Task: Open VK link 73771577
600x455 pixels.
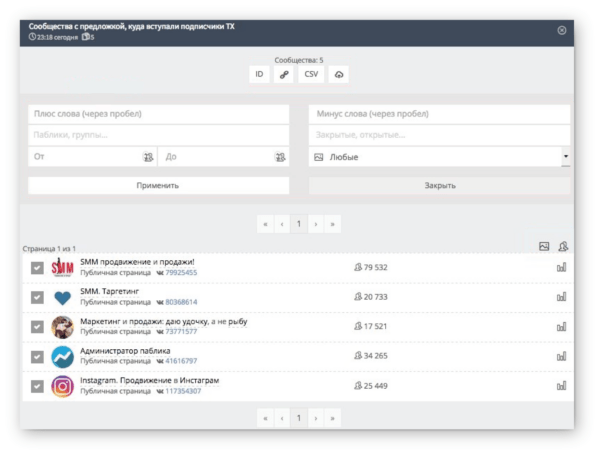Action: pyautogui.click(x=181, y=331)
